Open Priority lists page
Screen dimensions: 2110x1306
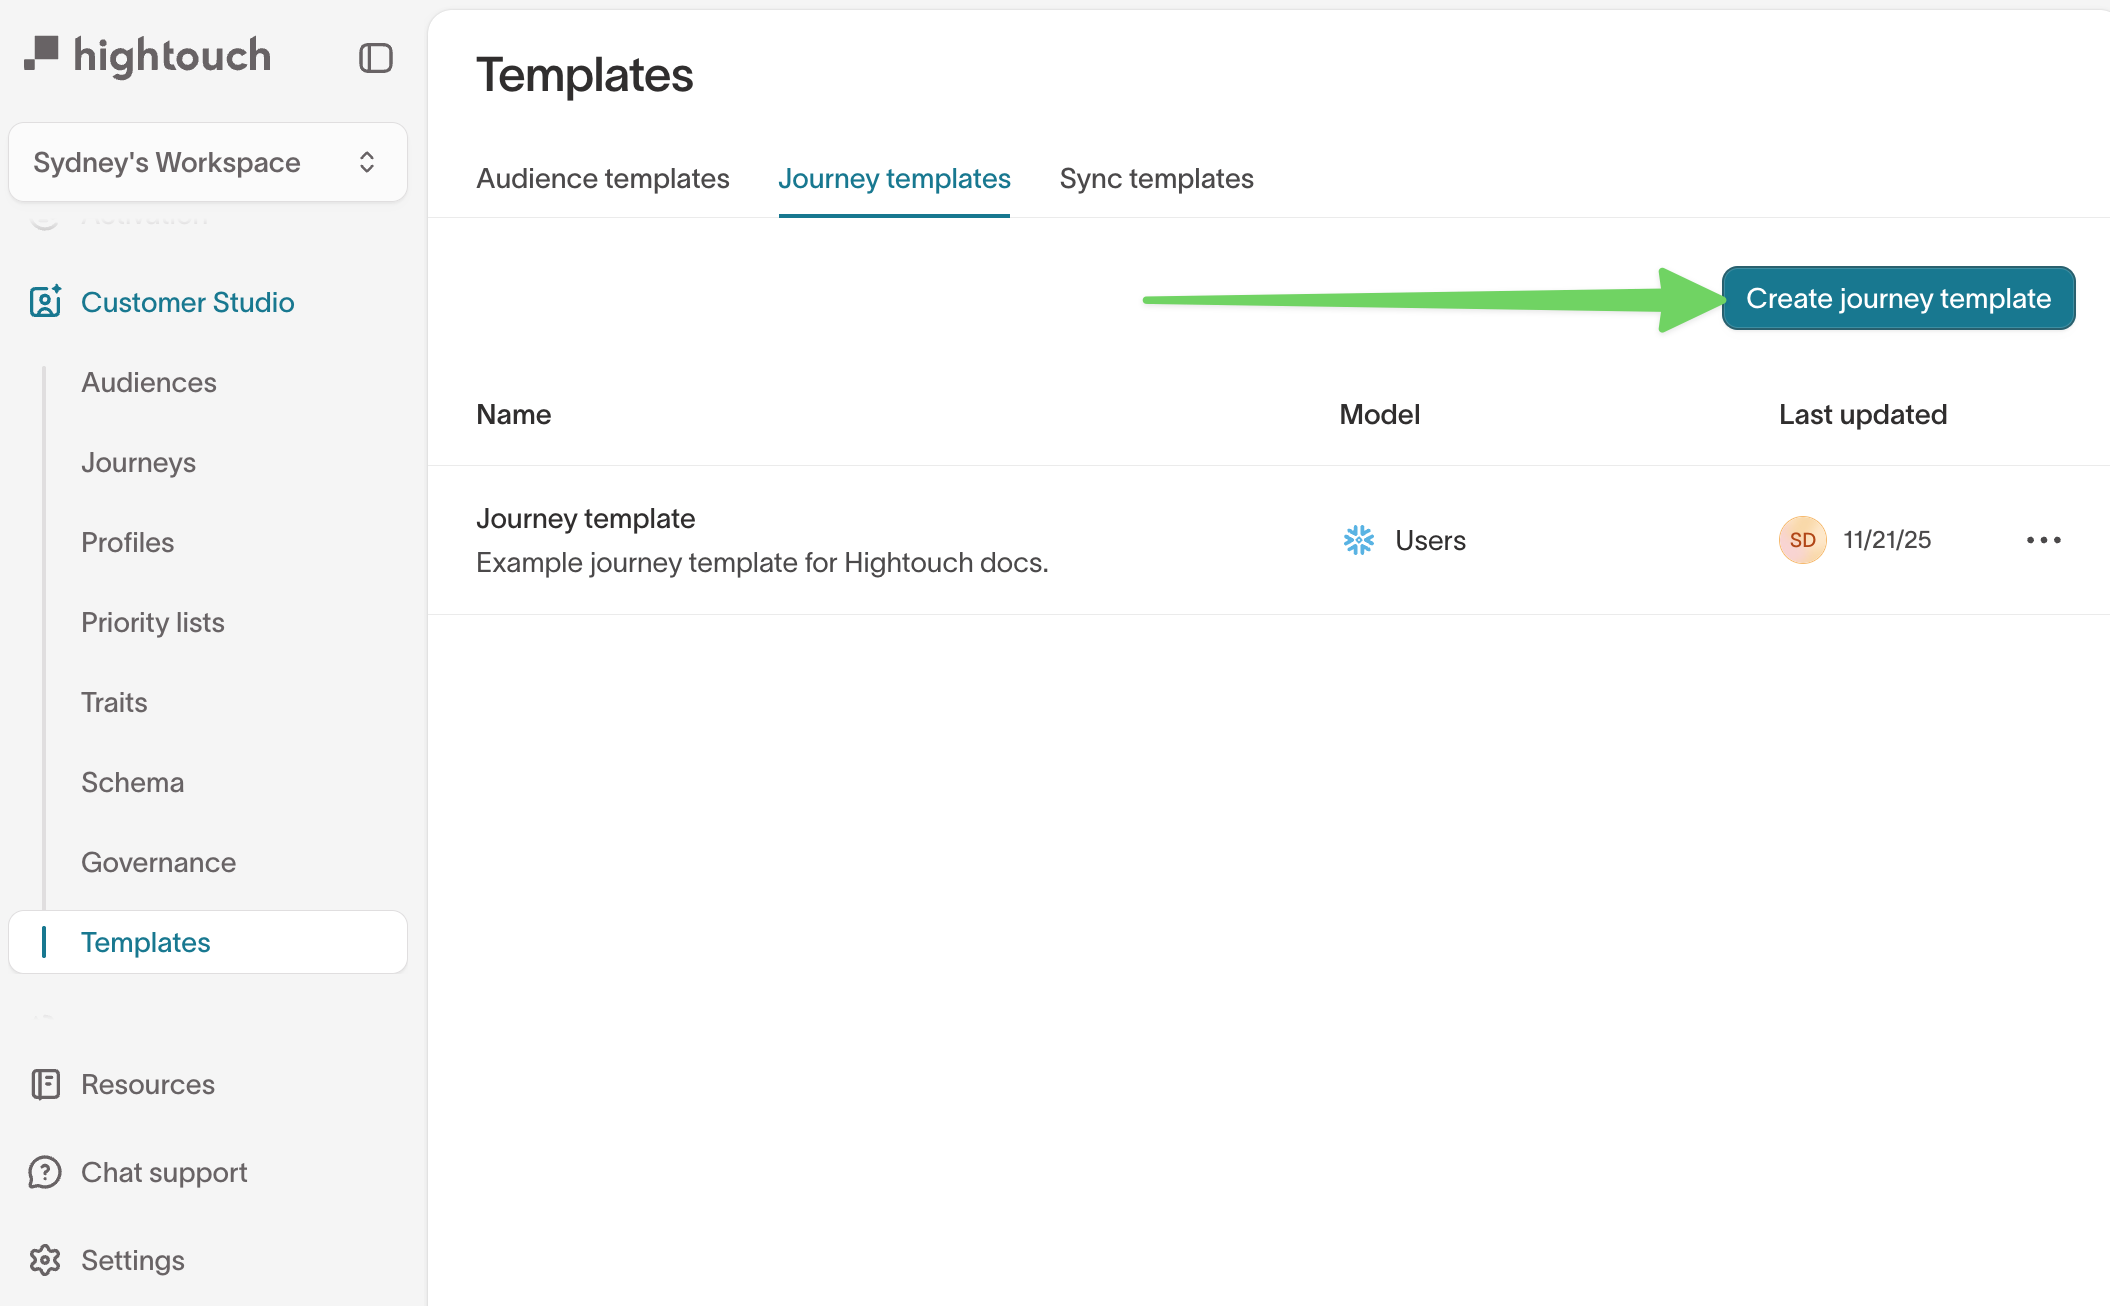(x=153, y=622)
